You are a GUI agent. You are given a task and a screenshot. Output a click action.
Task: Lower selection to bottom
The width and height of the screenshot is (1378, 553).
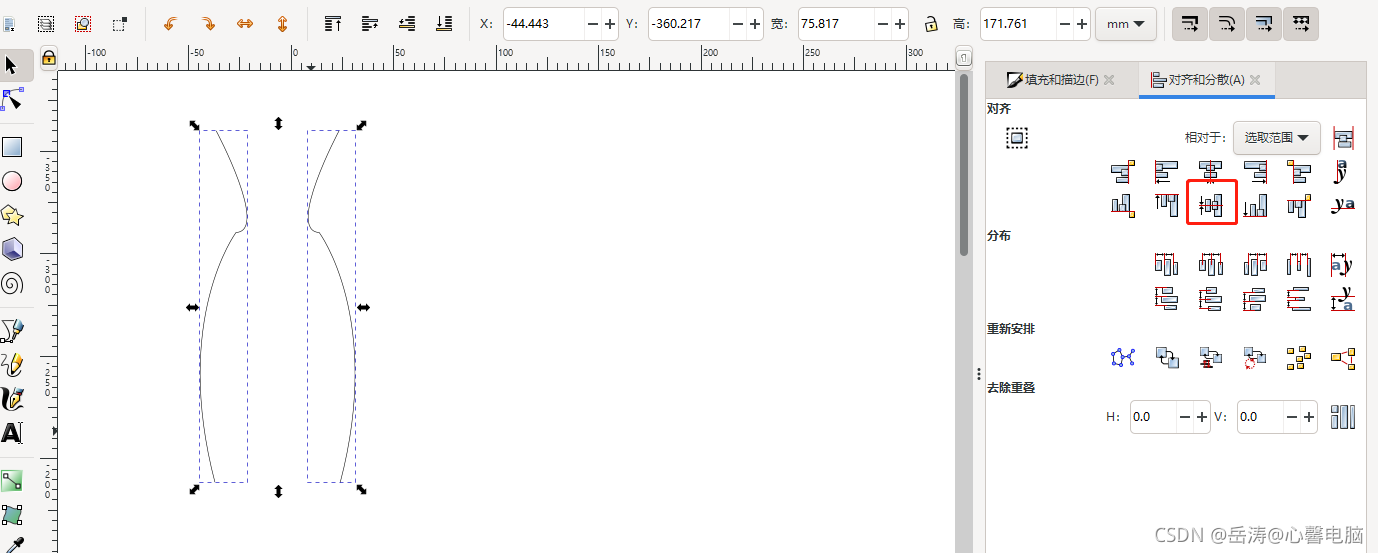click(445, 23)
